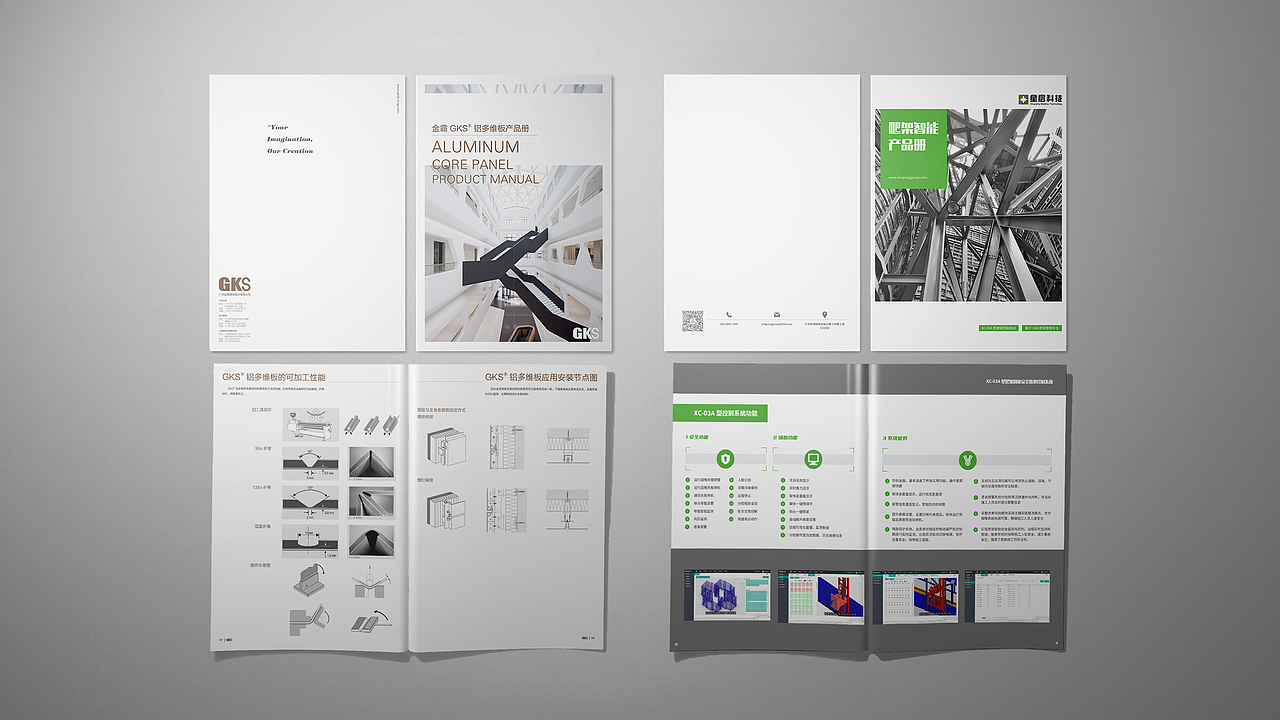Click the steel structure photo on green cover
Image resolution: width=1280 pixels, height=720 pixels.
coord(968,205)
